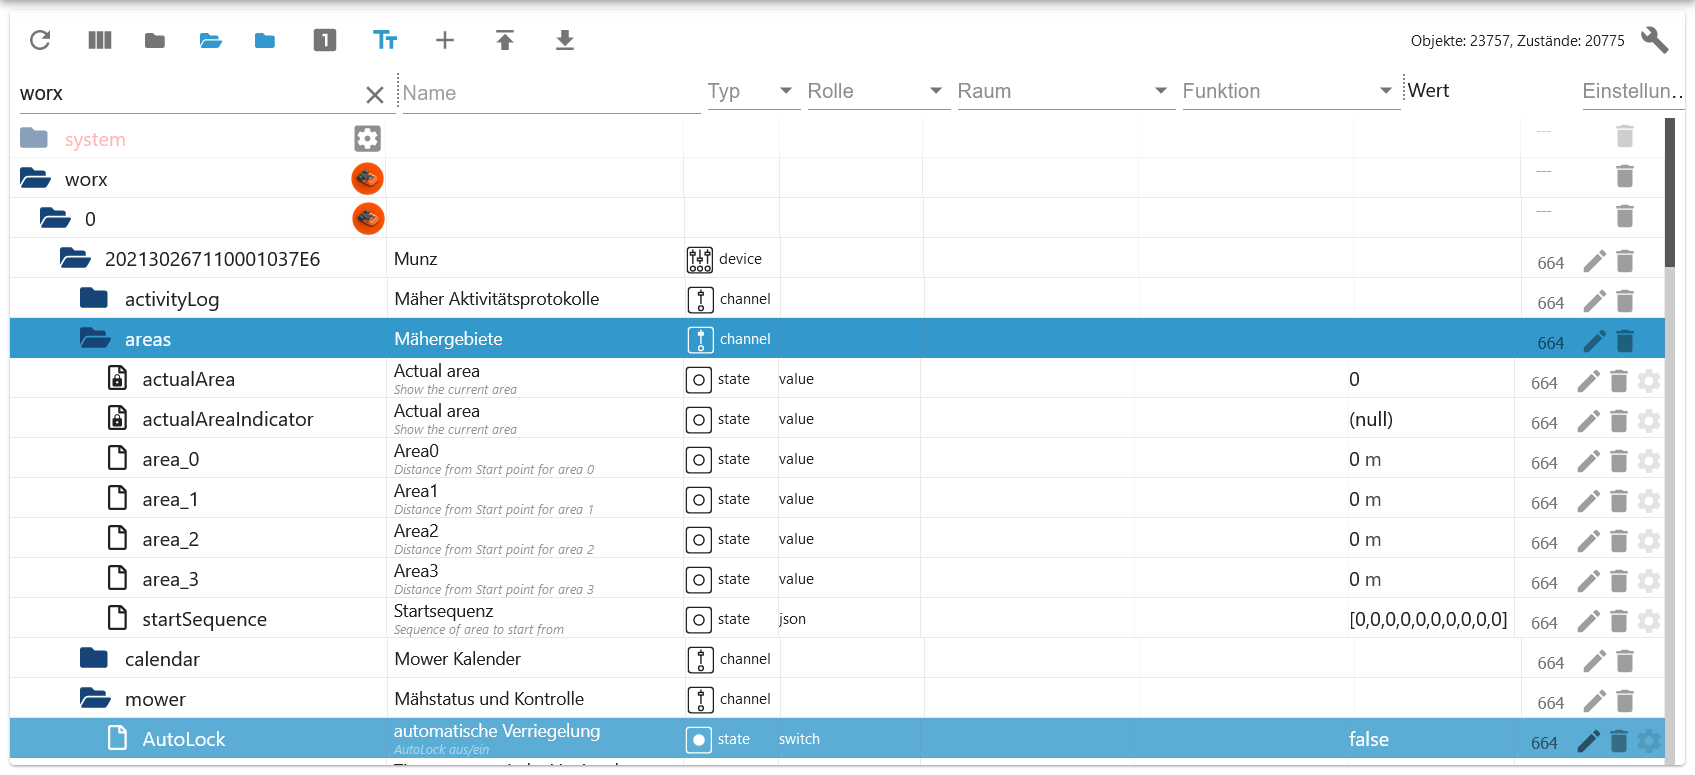Delete the activityLog channel

point(1625,301)
